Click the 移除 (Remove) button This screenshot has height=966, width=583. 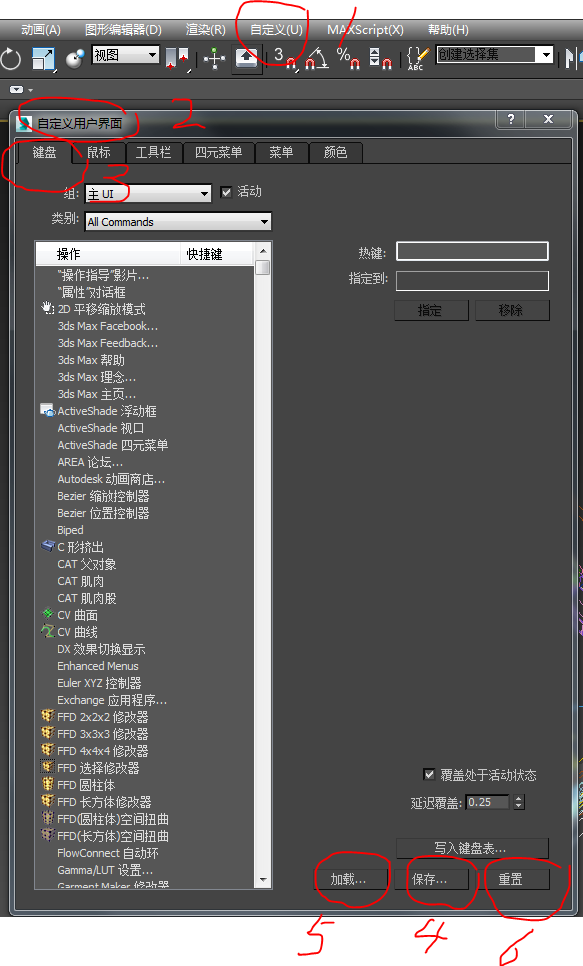[x=512, y=310]
